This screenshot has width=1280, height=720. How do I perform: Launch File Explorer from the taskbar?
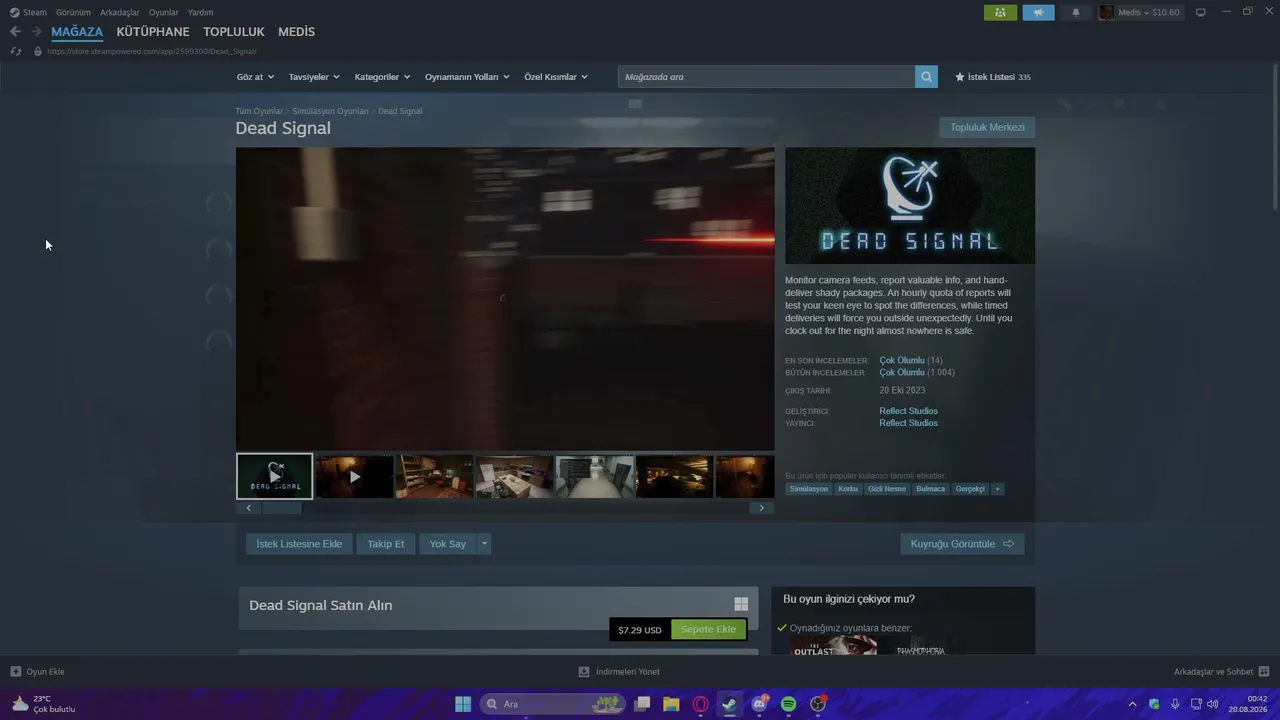pos(671,704)
